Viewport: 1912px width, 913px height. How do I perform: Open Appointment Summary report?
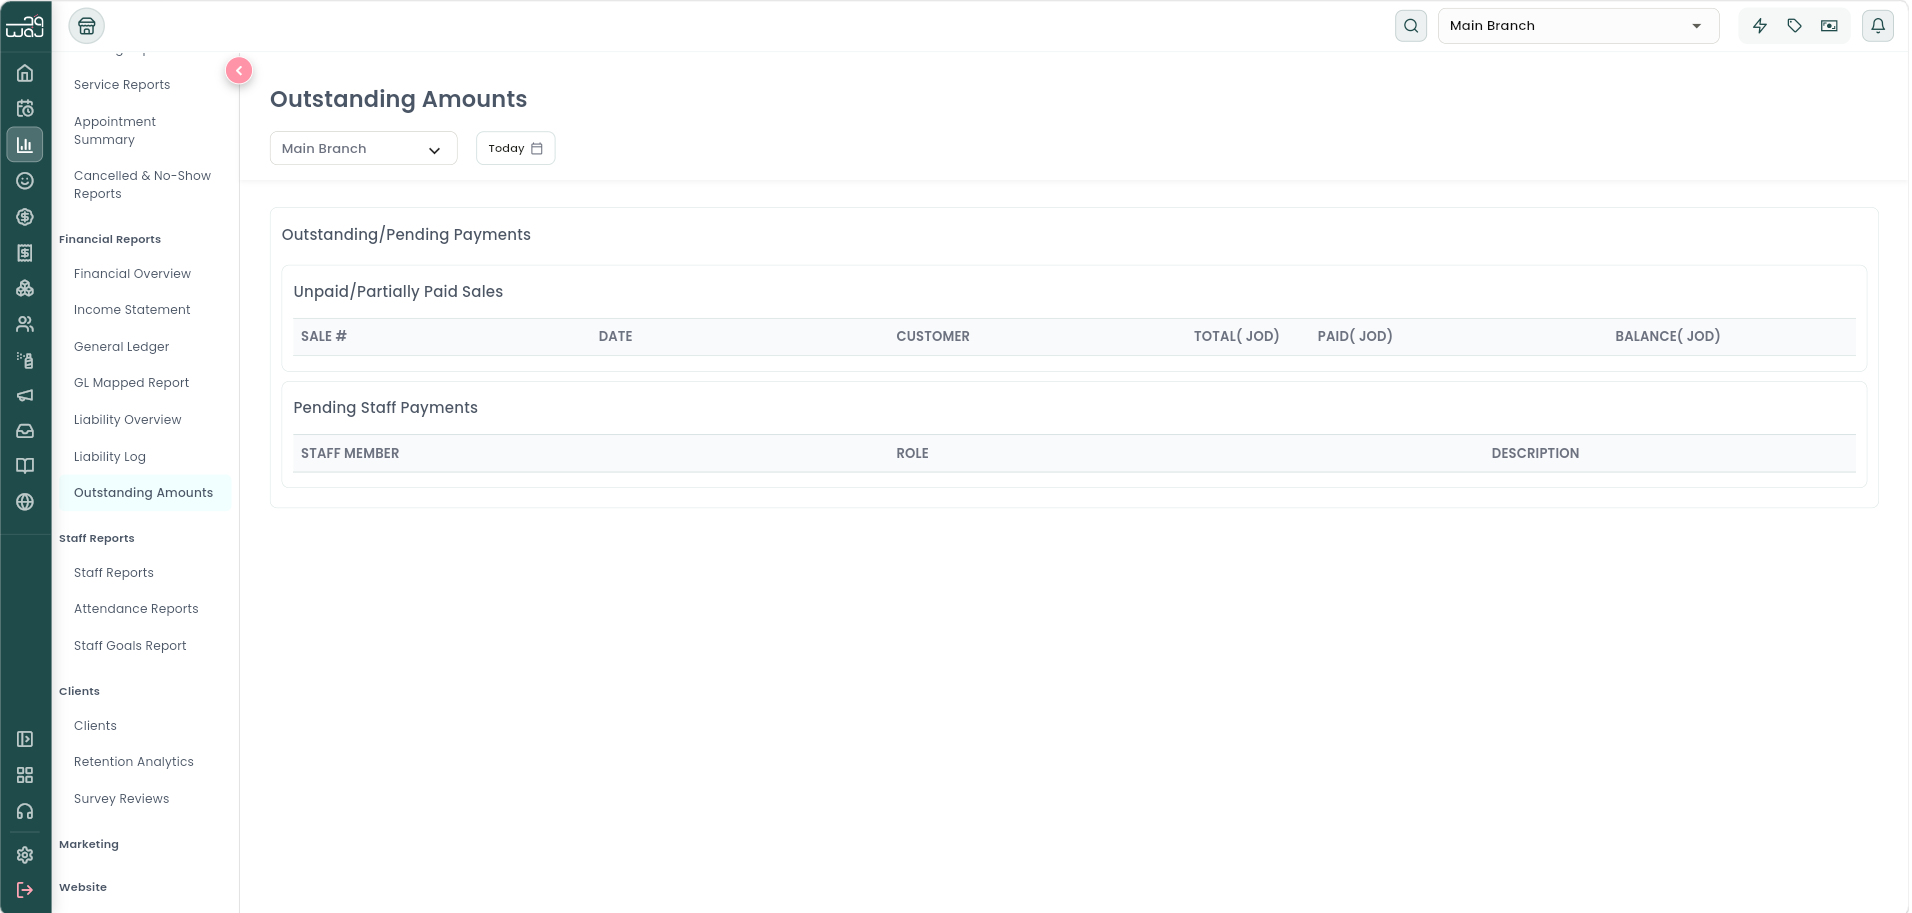pyautogui.click(x=114, y=131)
